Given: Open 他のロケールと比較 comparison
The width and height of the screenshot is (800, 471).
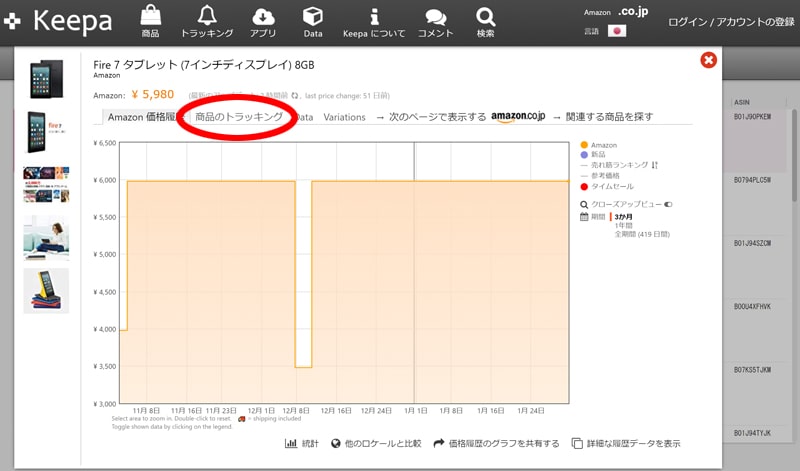Looking at the screenshot, I should tap(376, 443).
